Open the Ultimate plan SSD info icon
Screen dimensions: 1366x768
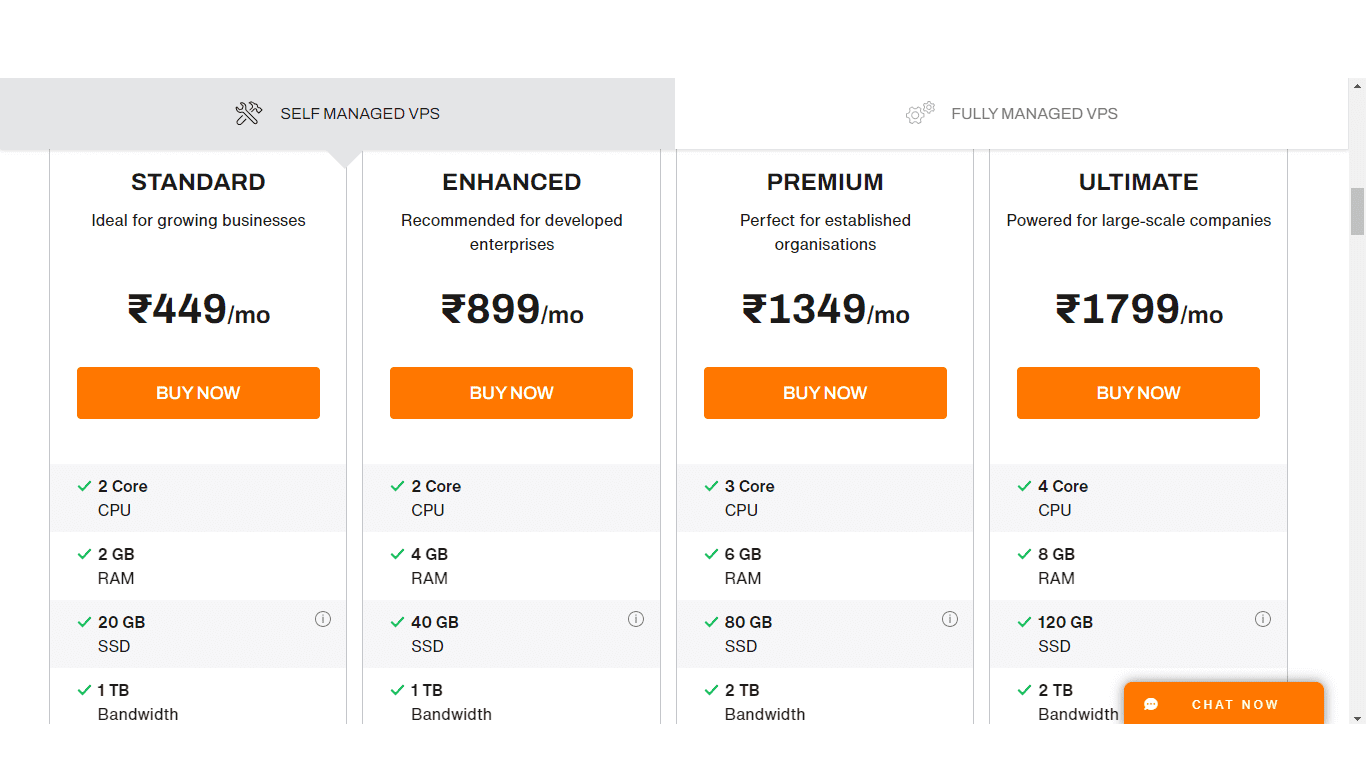[1263, 619]
